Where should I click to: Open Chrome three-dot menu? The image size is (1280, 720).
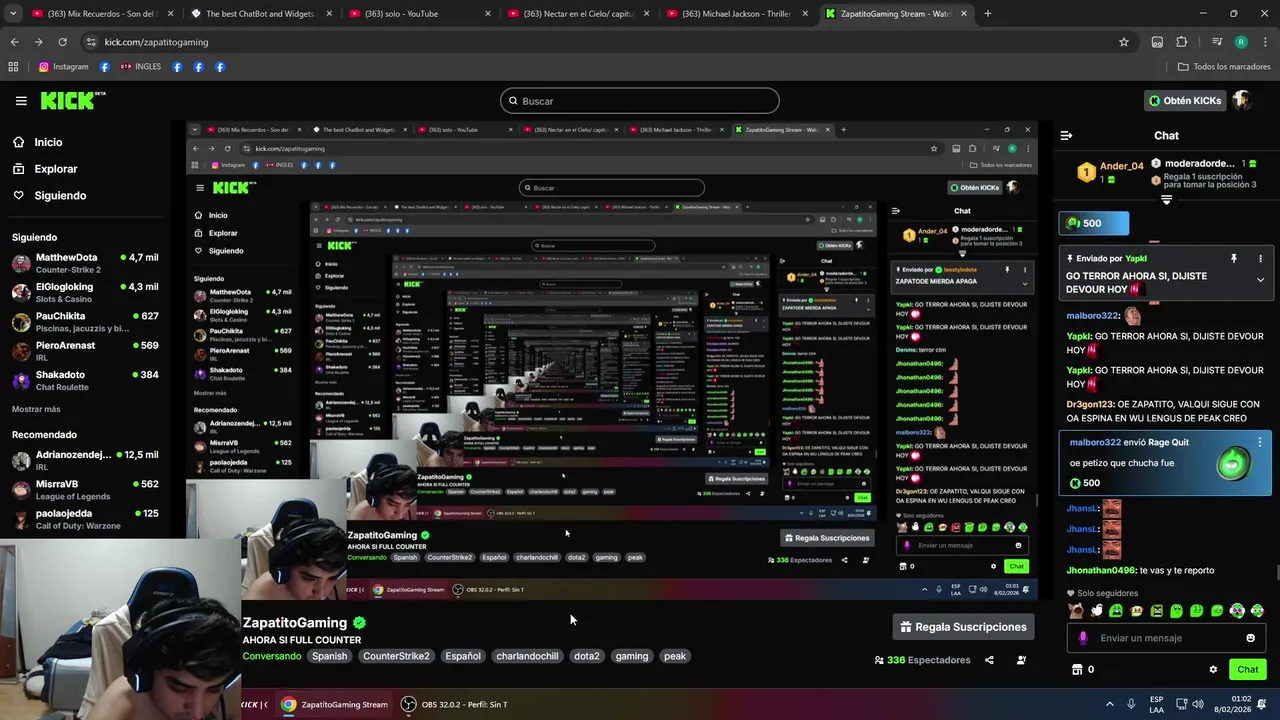tap(1265, 42)
